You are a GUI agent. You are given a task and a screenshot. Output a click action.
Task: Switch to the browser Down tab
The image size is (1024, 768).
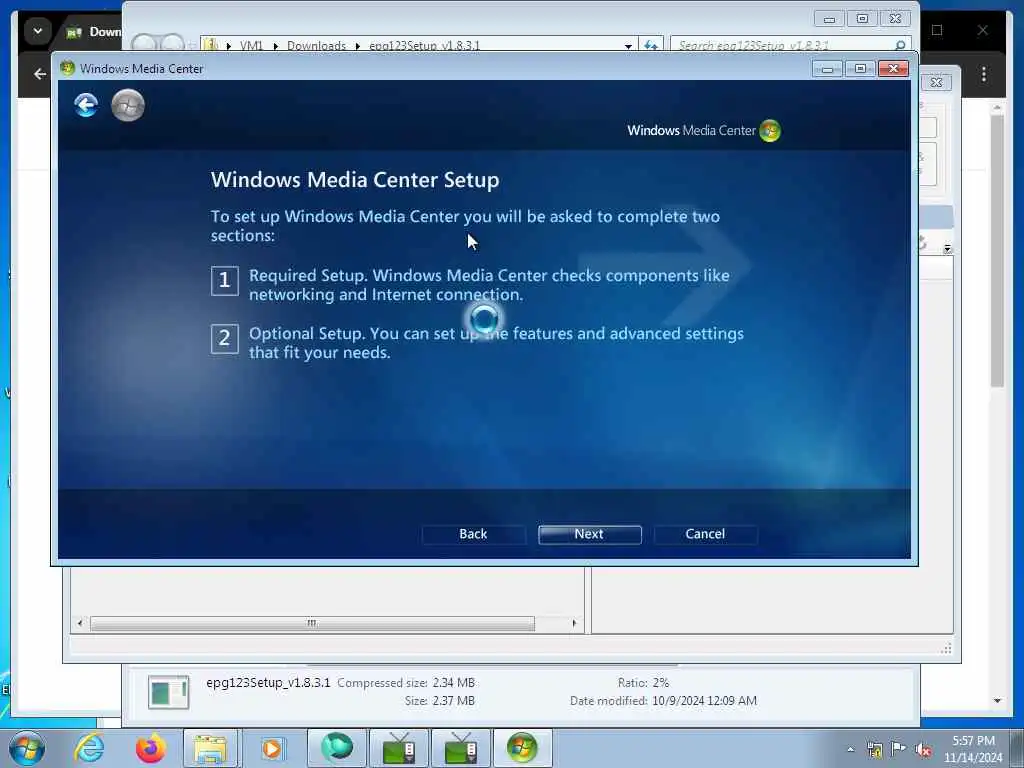tap(93, 31)
